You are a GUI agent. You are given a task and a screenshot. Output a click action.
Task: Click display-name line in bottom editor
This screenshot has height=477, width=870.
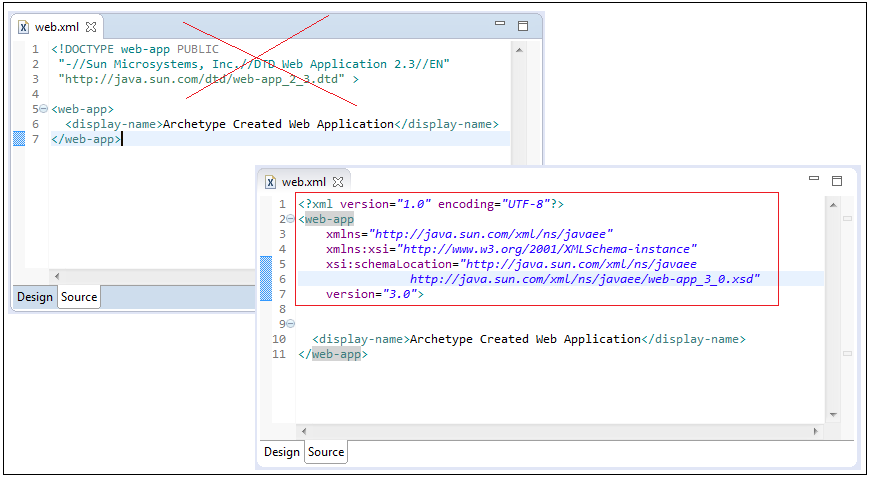529,339
